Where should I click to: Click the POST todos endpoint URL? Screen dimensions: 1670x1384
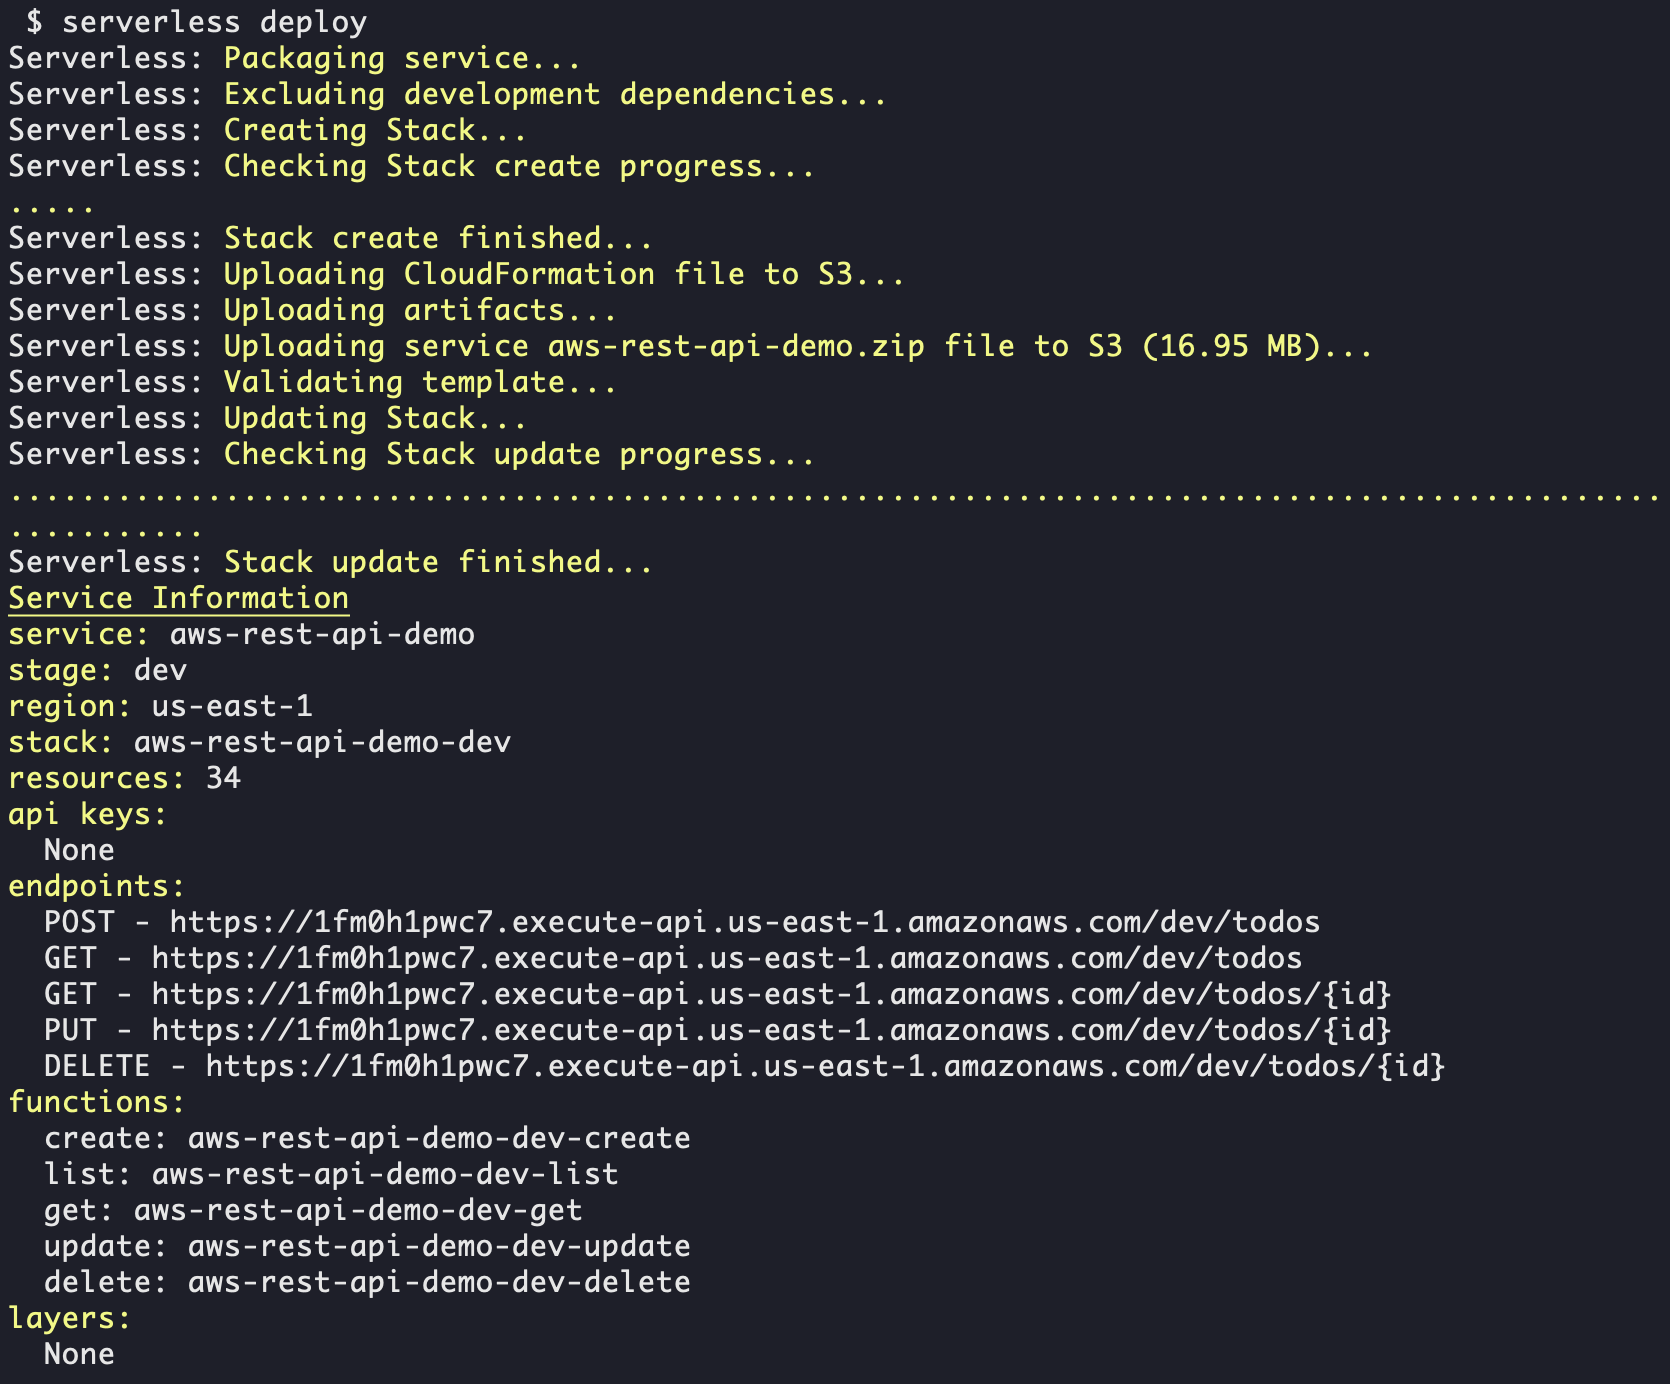(x=745, y=922)
